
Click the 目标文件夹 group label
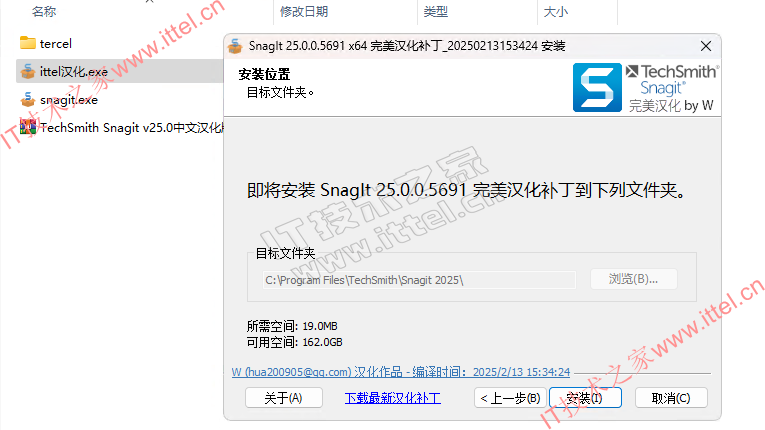(285, 253)
